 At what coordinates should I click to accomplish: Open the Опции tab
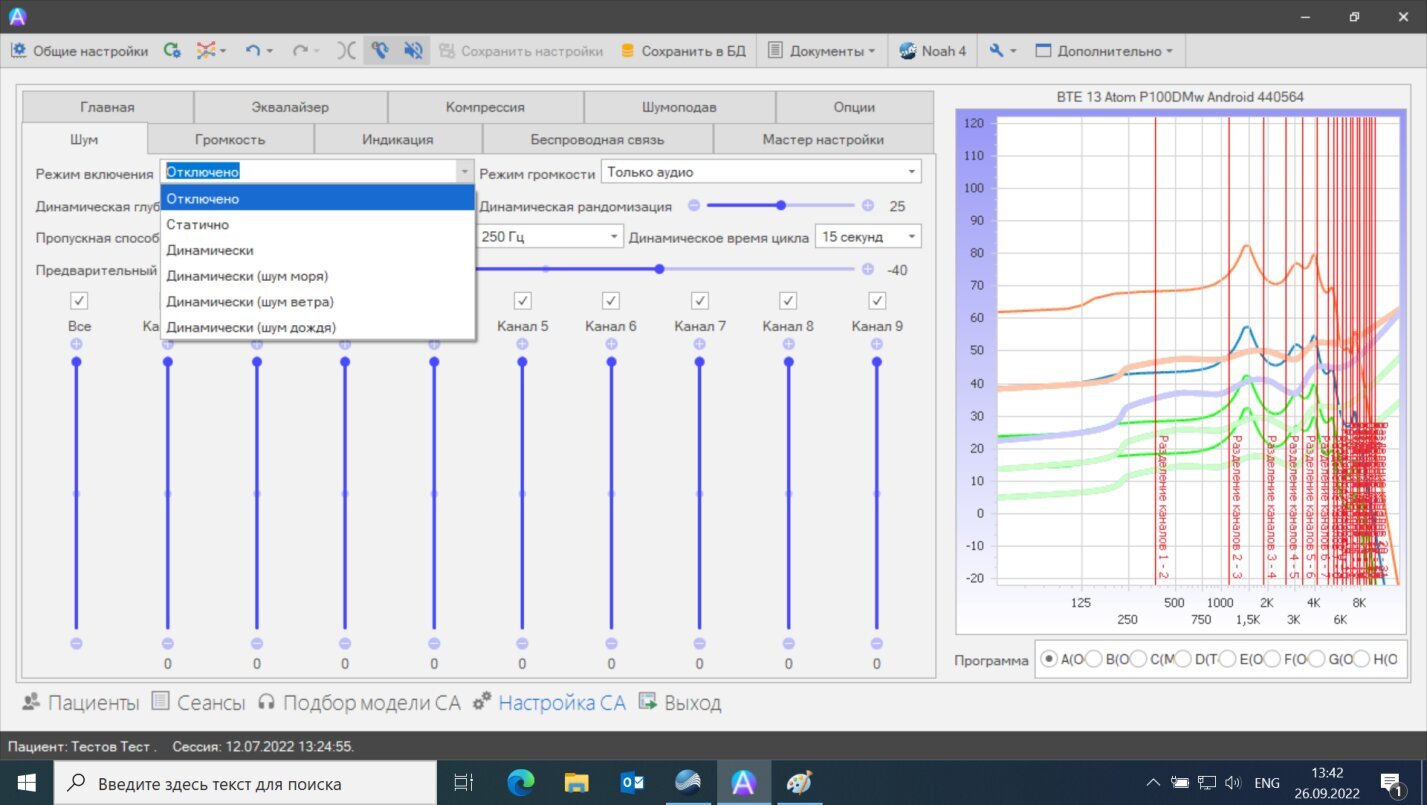click(x=854, y=107)
